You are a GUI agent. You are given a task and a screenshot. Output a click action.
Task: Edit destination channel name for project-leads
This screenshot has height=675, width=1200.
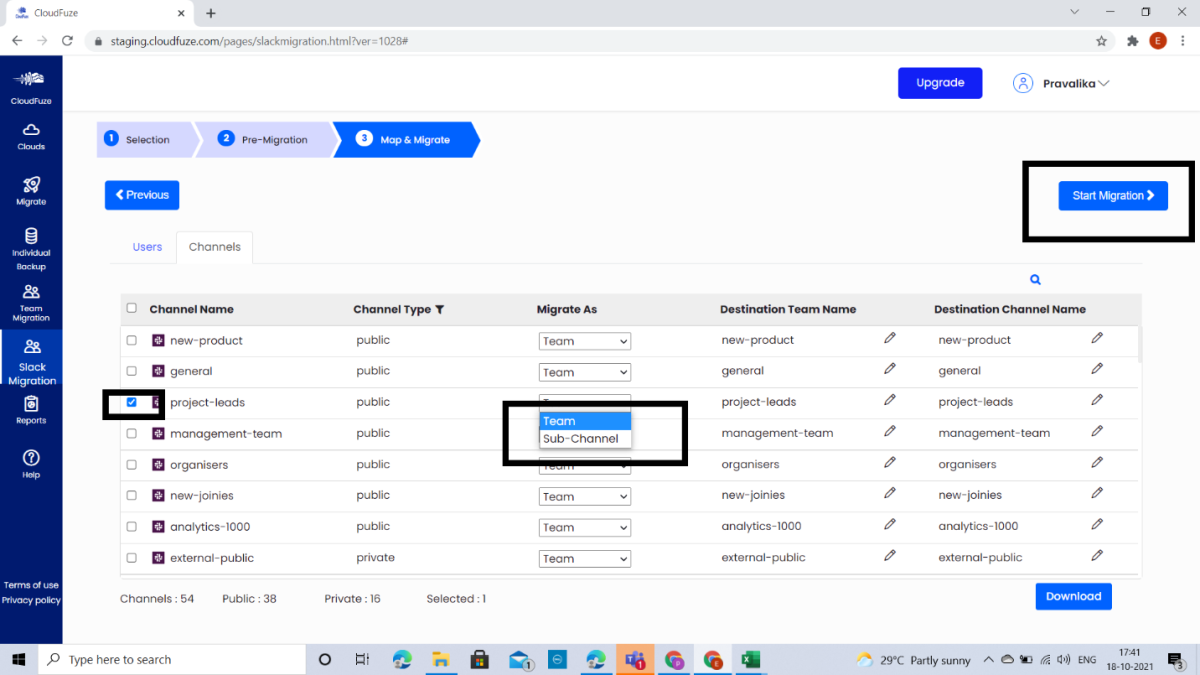(x=1097, y=401)
